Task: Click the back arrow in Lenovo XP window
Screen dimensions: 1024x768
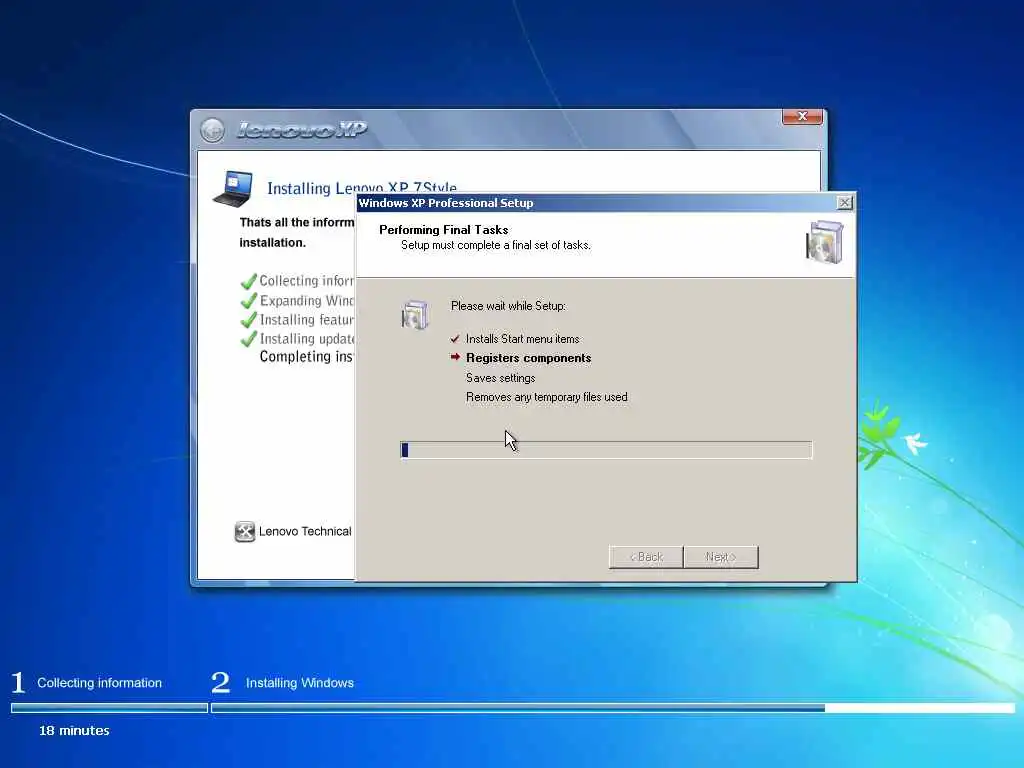Action: tap(212, 130)
